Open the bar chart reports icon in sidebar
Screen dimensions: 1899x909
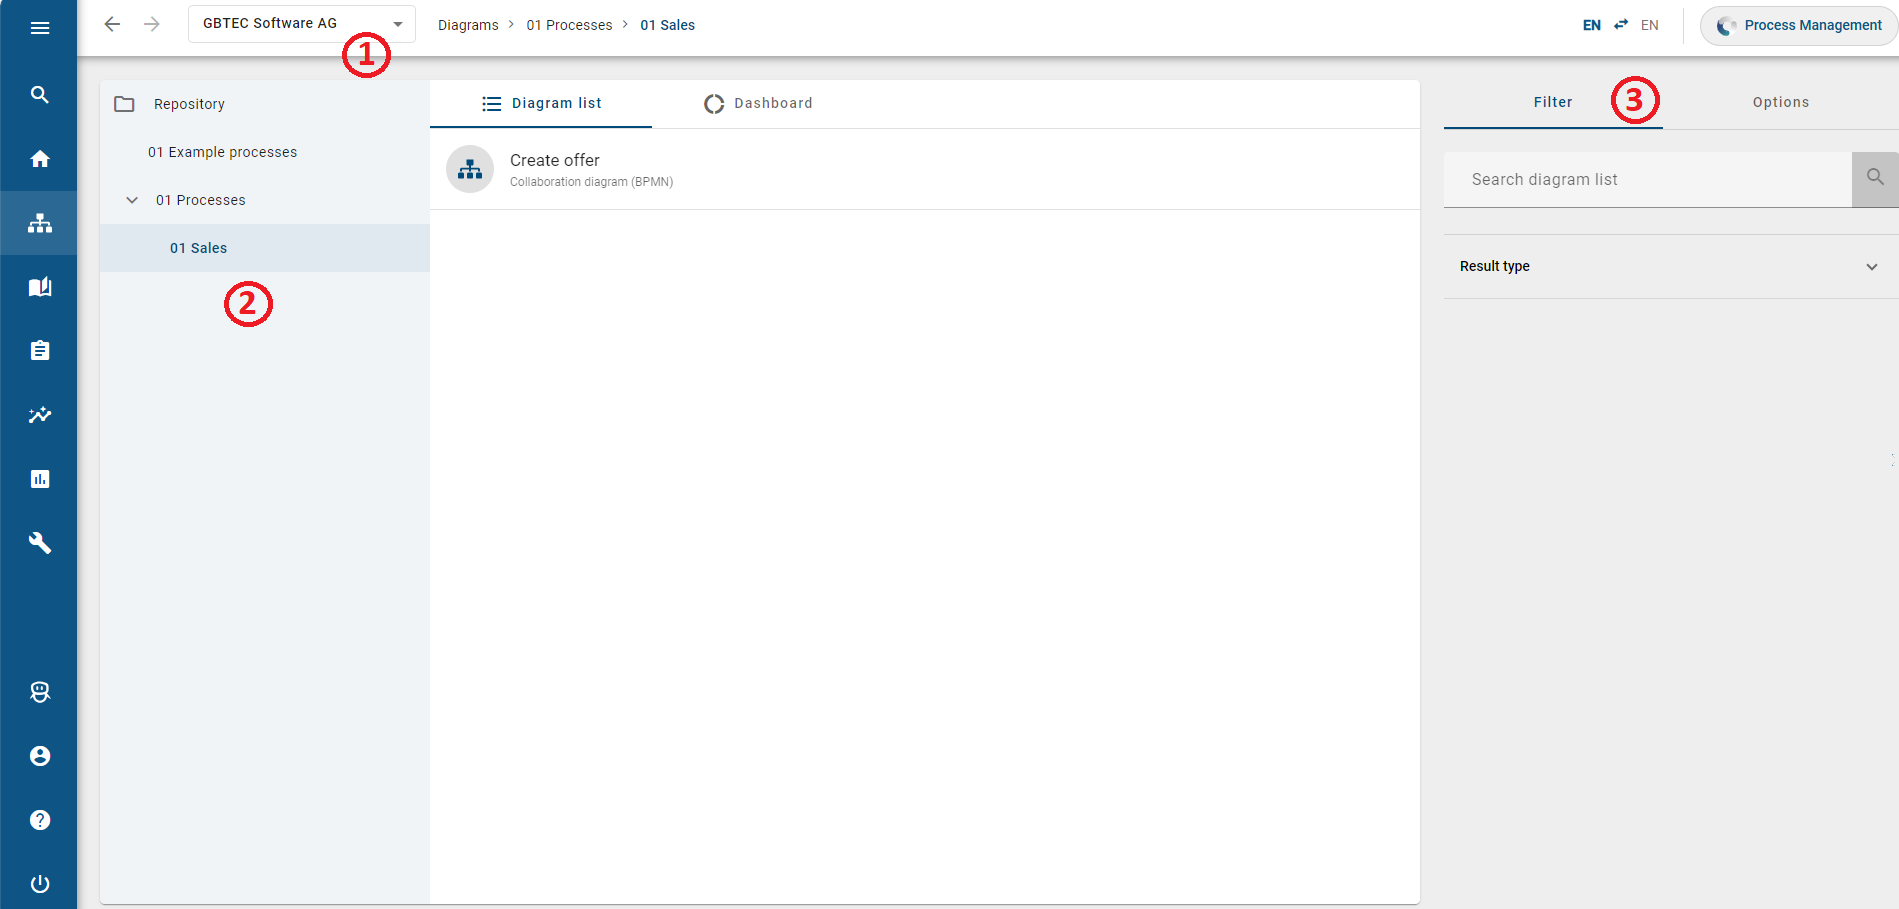40,479
